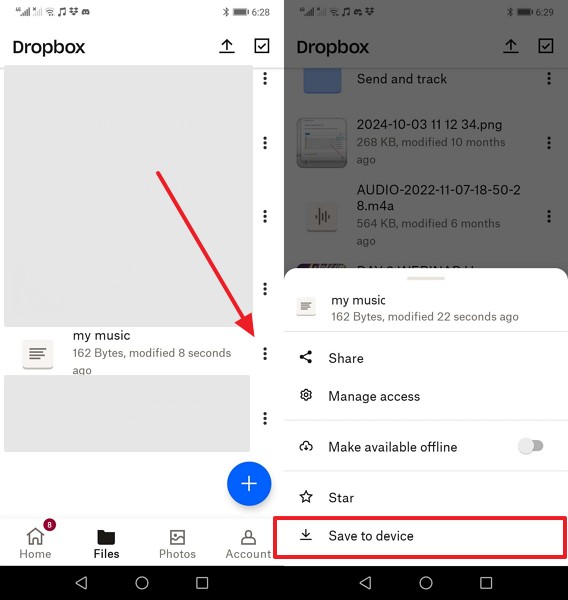Open three-dot menu for Send and track folder
The height and width of the screenshot is (600, 568).
(x=549, y=78)
